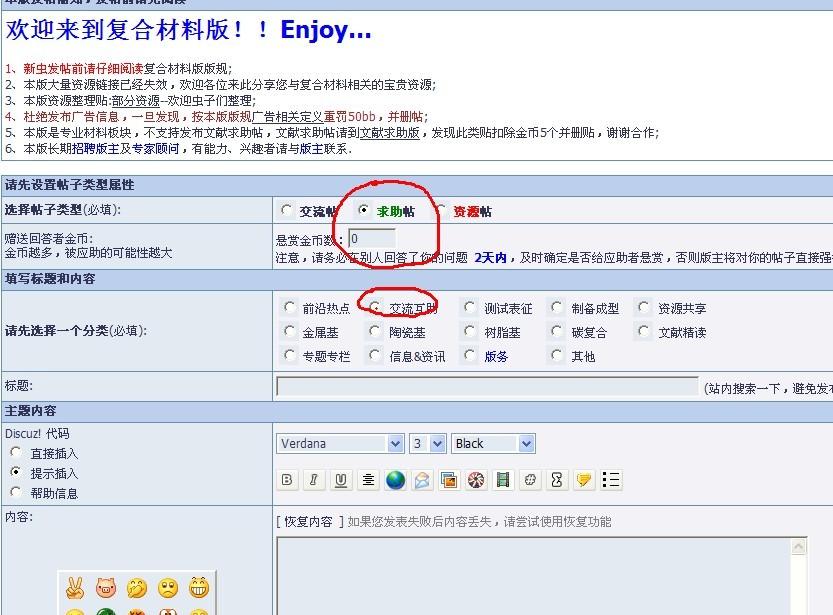
Task: Select 直接插入 Discuz code mode
Action: (x=16, y=452)
